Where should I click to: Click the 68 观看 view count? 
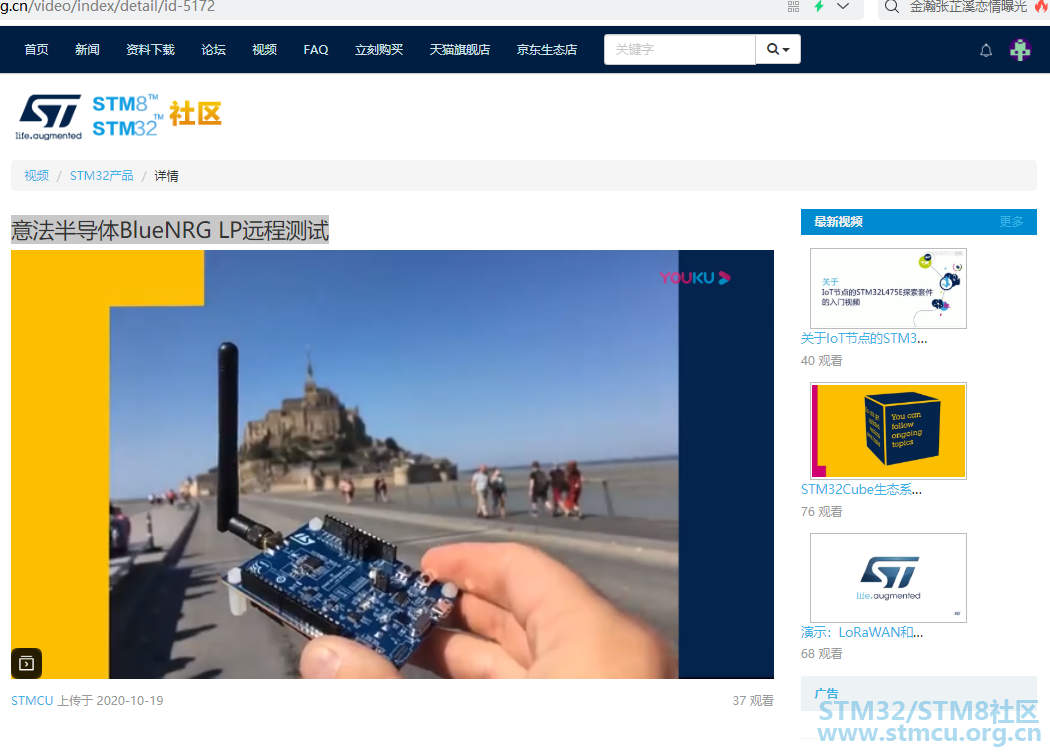pos(822,654)
